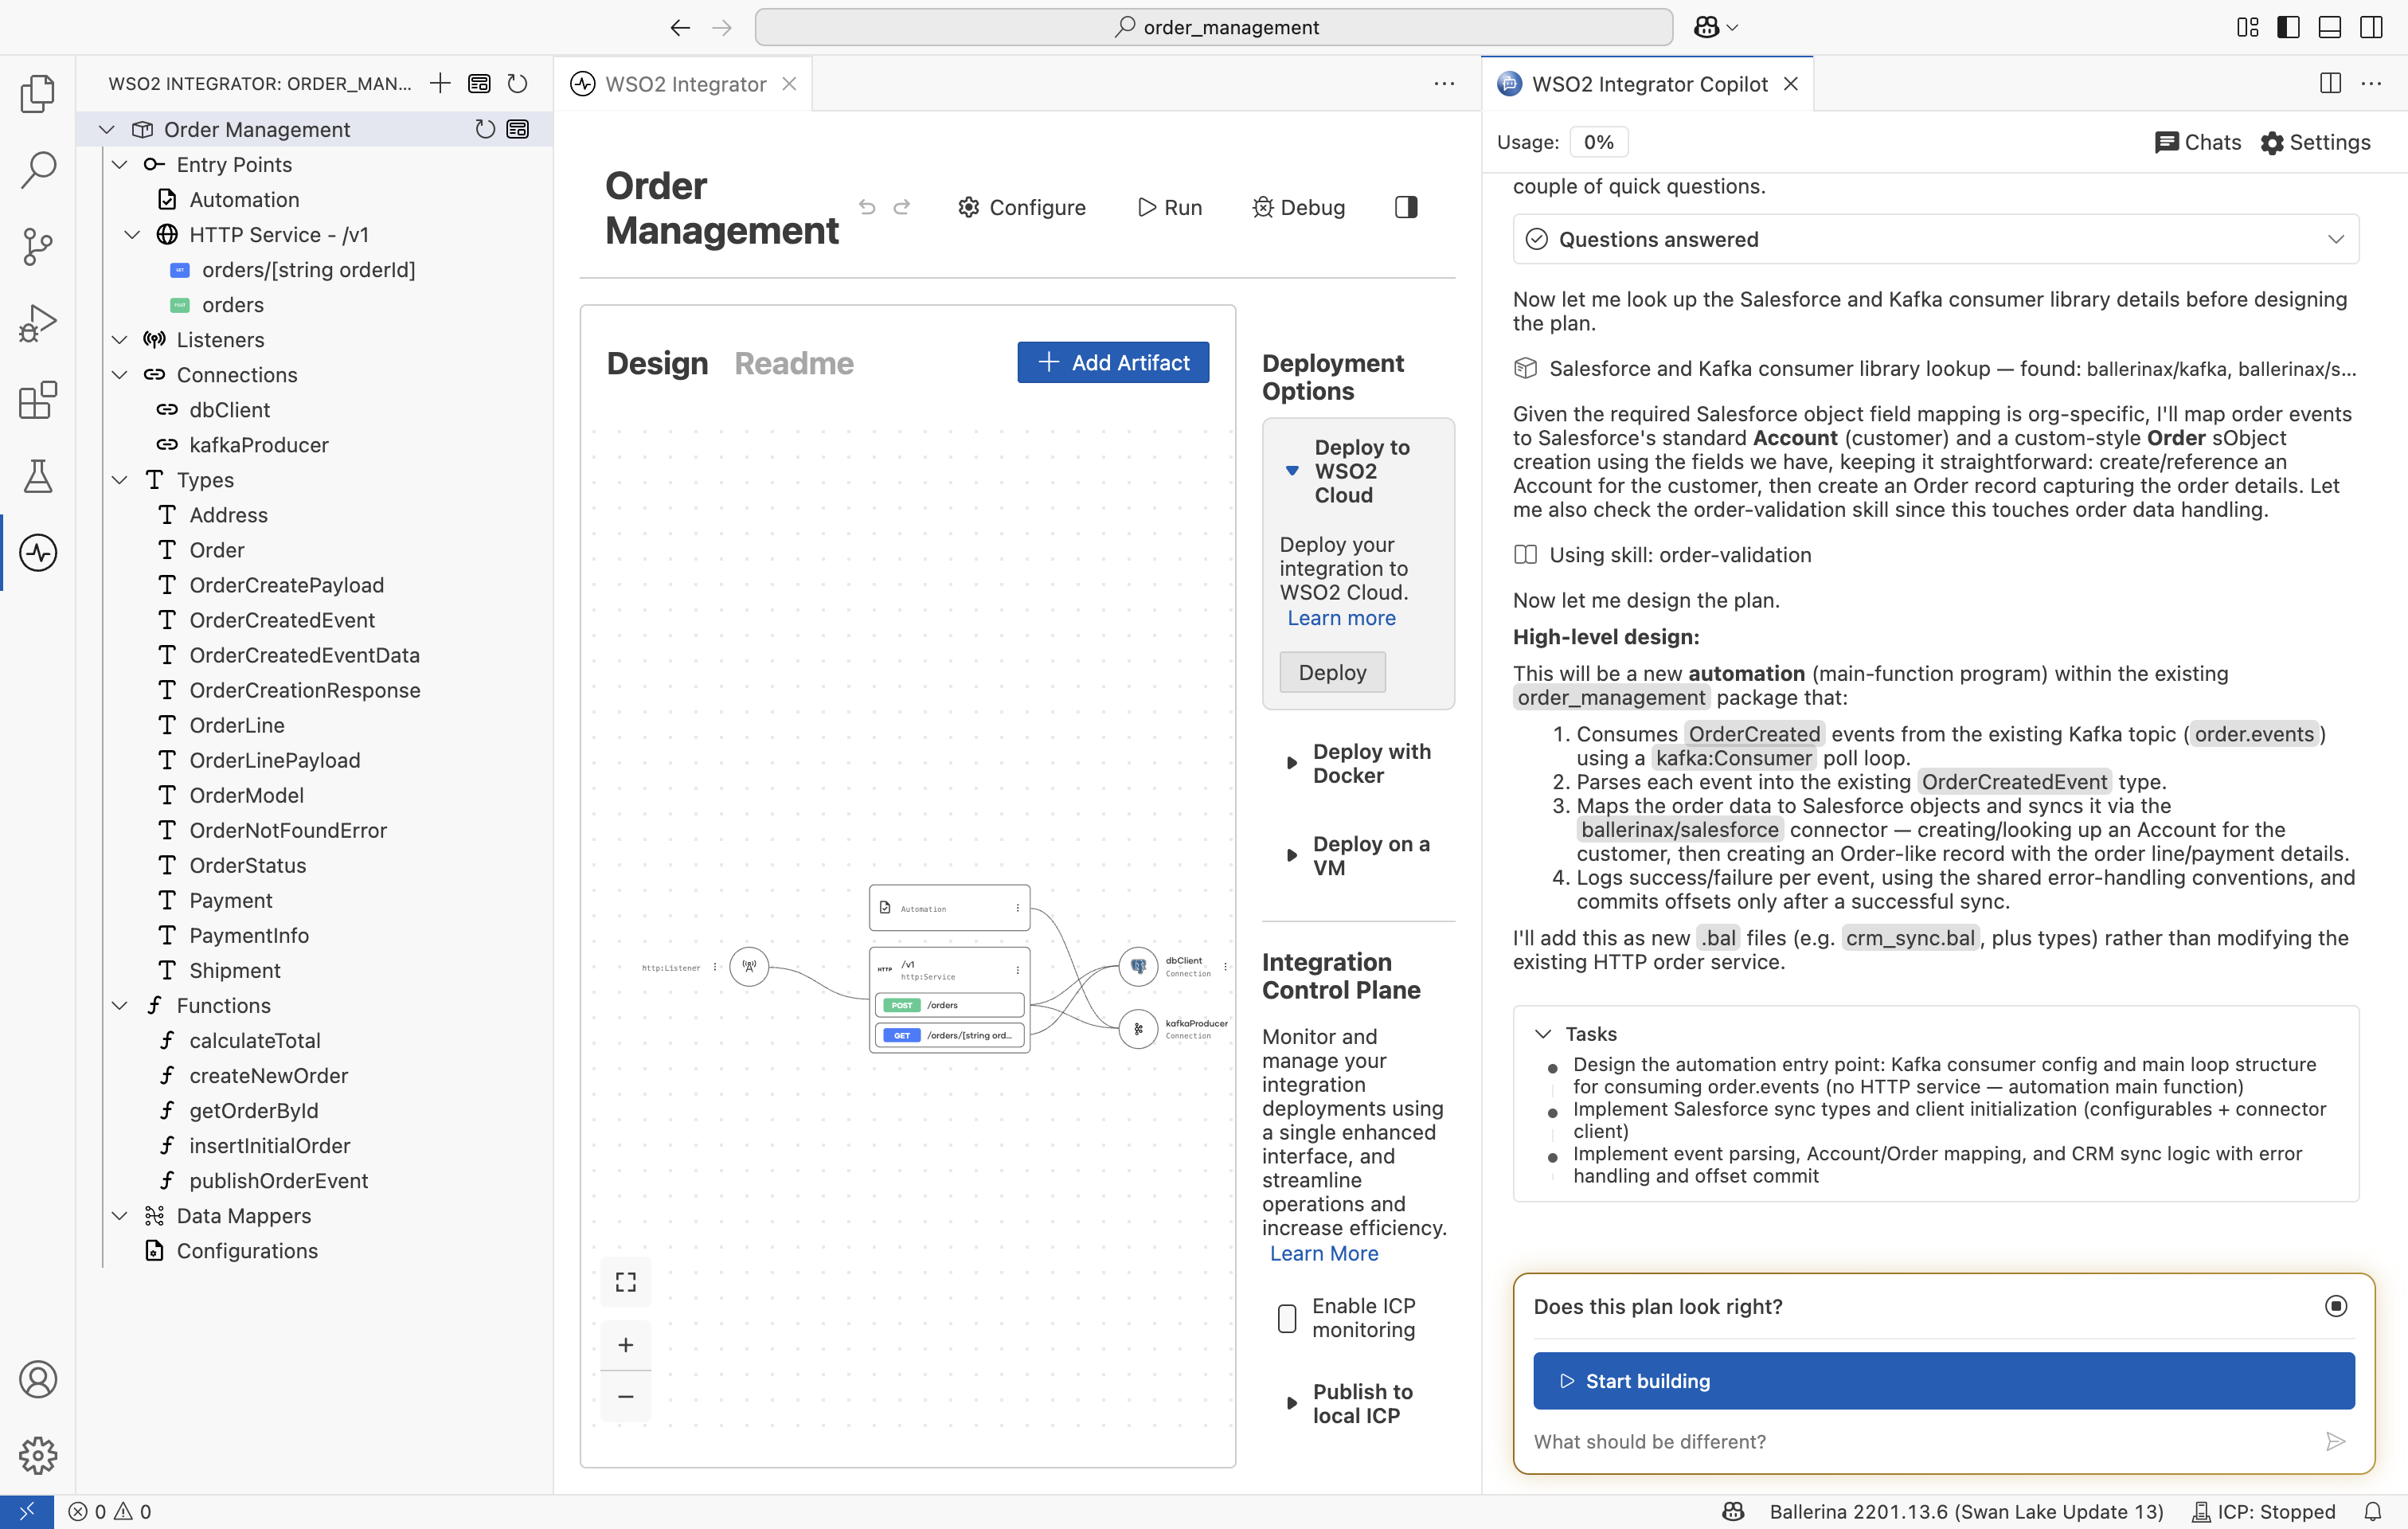Open the Extensions view
Viewport: 2408px width, 1529px height.
[38, 400]
